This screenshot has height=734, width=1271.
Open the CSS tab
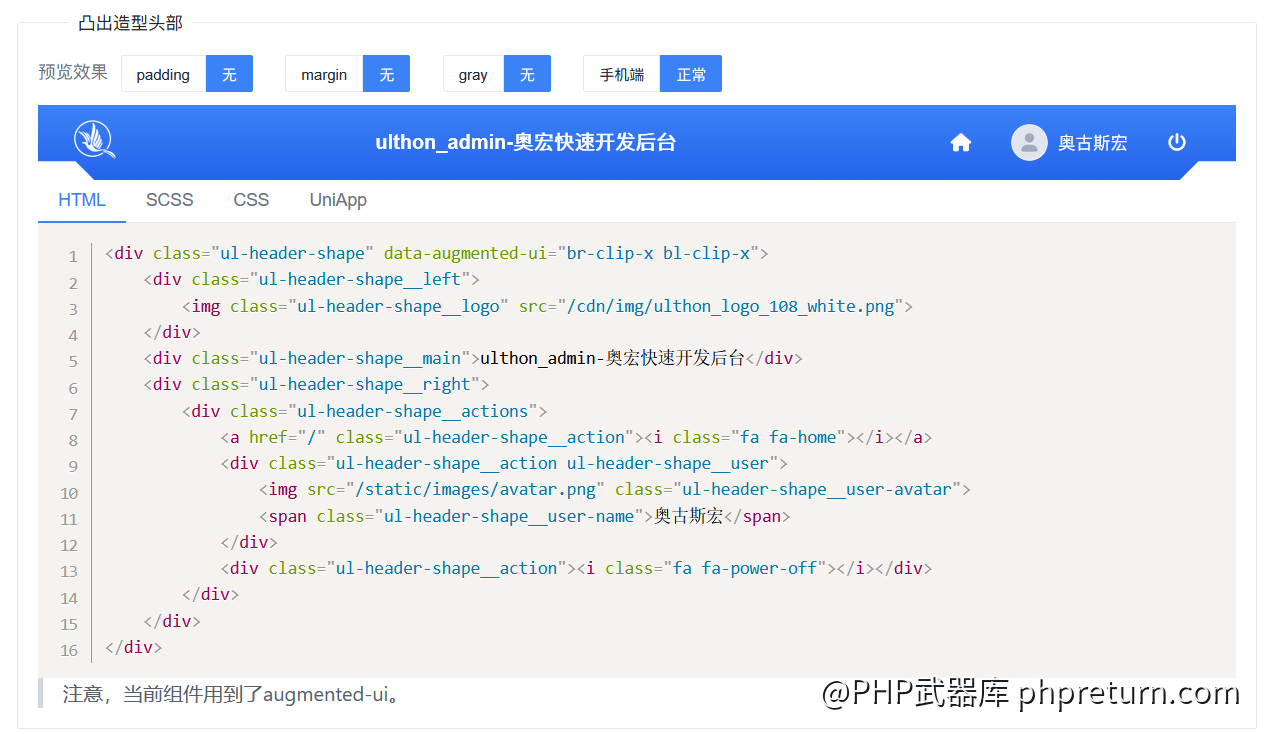pyautogui.click(x=251, y=200)
